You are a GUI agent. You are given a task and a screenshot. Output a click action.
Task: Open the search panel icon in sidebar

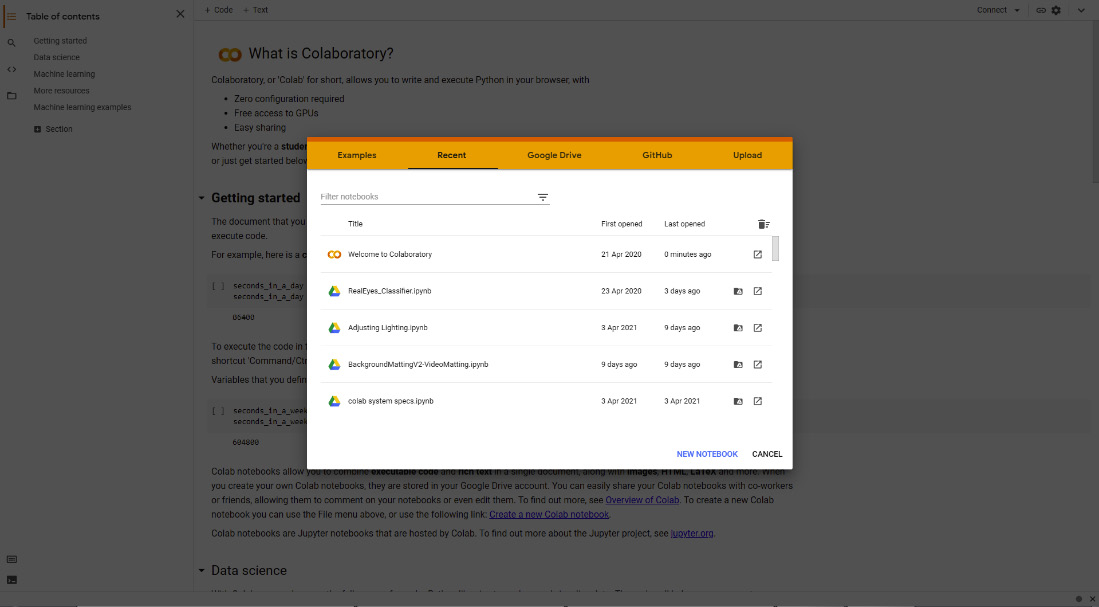pos(11,43)
